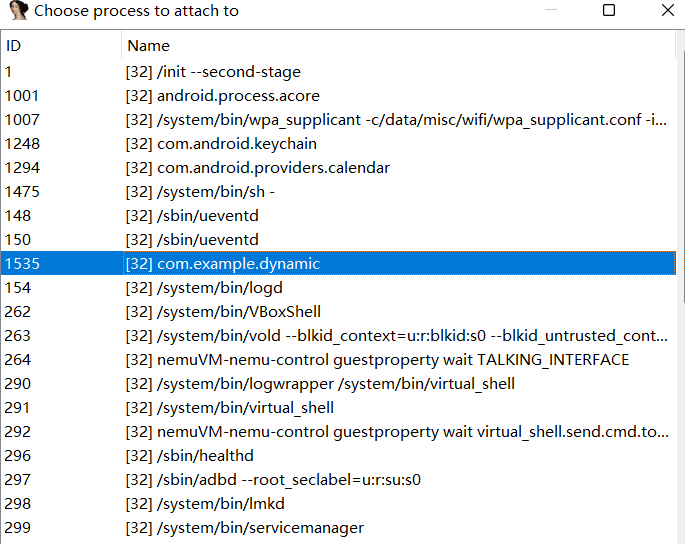Select /system/bin/logd process
The width and height of the screenshot is (685, 544).
338,288
